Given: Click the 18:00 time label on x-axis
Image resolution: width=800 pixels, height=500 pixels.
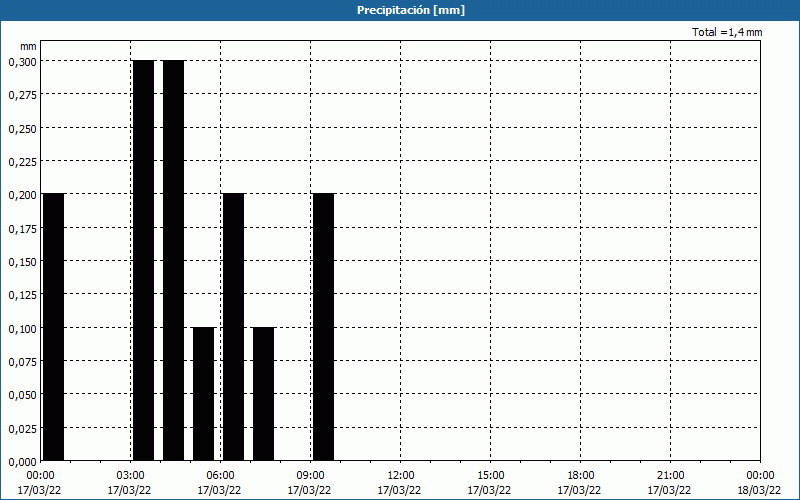Looking at the screenshot, I should (x=581, y=476).
